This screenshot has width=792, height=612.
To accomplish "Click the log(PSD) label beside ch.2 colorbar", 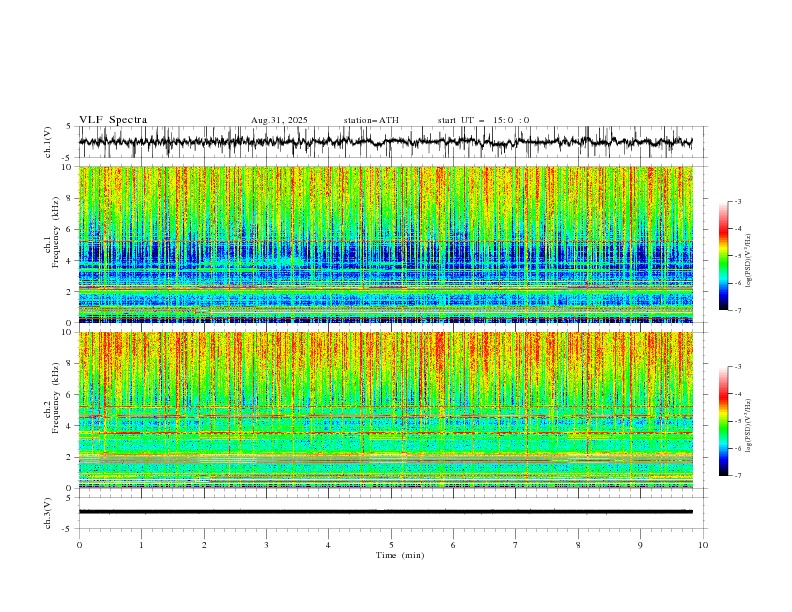I will 749,427.
